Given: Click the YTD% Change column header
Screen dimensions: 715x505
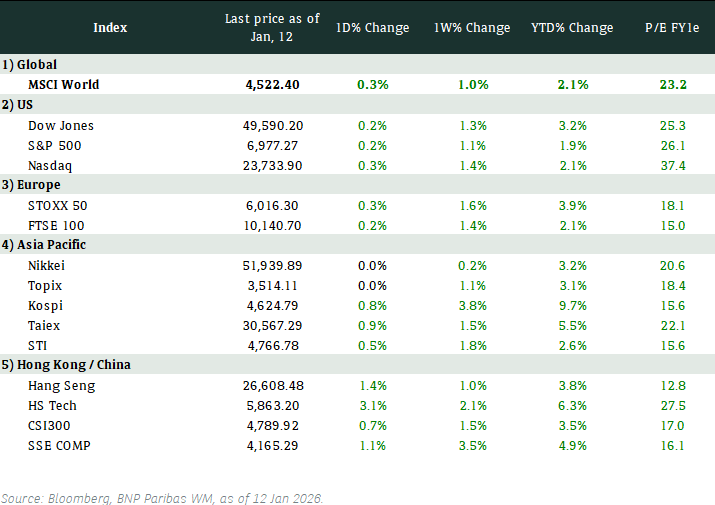Looking at the screenshot, I should (x=571, y=27).
